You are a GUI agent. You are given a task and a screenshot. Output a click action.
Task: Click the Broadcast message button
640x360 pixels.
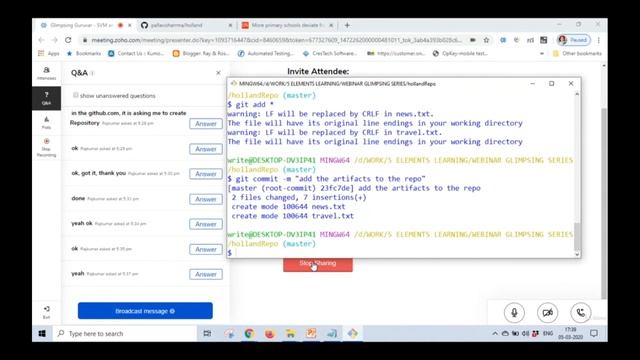point(145,311)
